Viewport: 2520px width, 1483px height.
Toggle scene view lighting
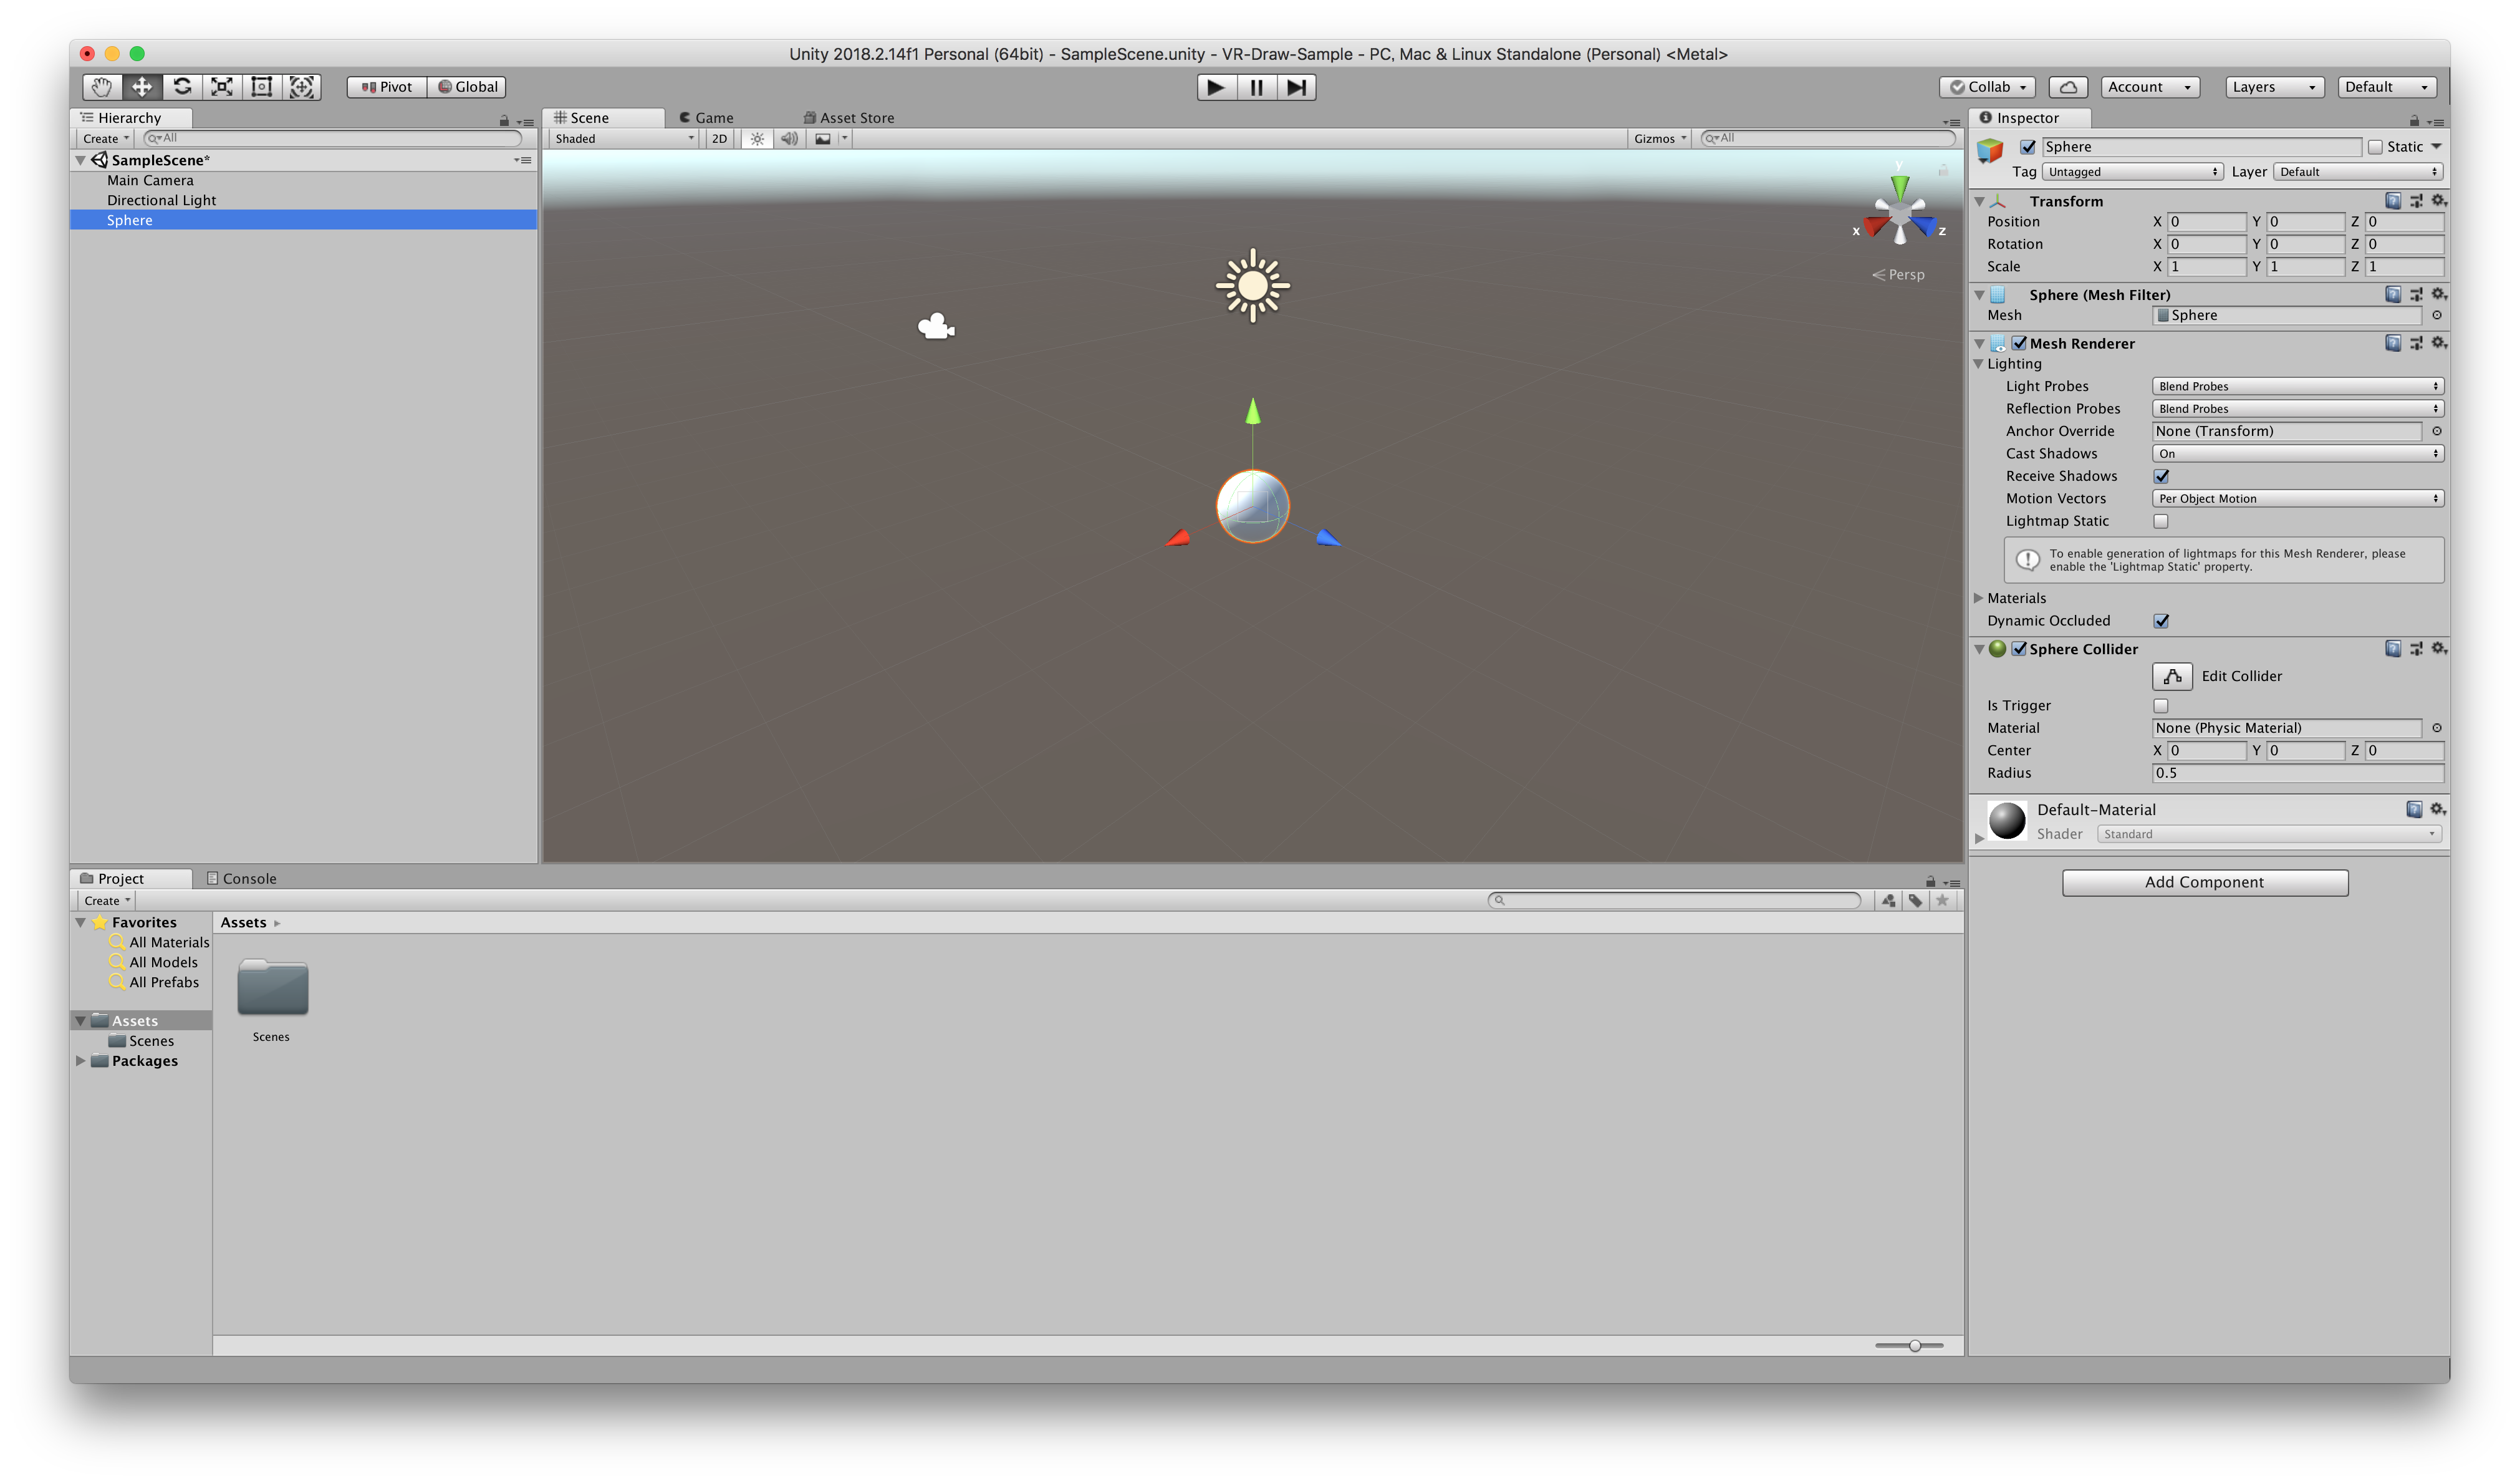[x=757, y=139]
